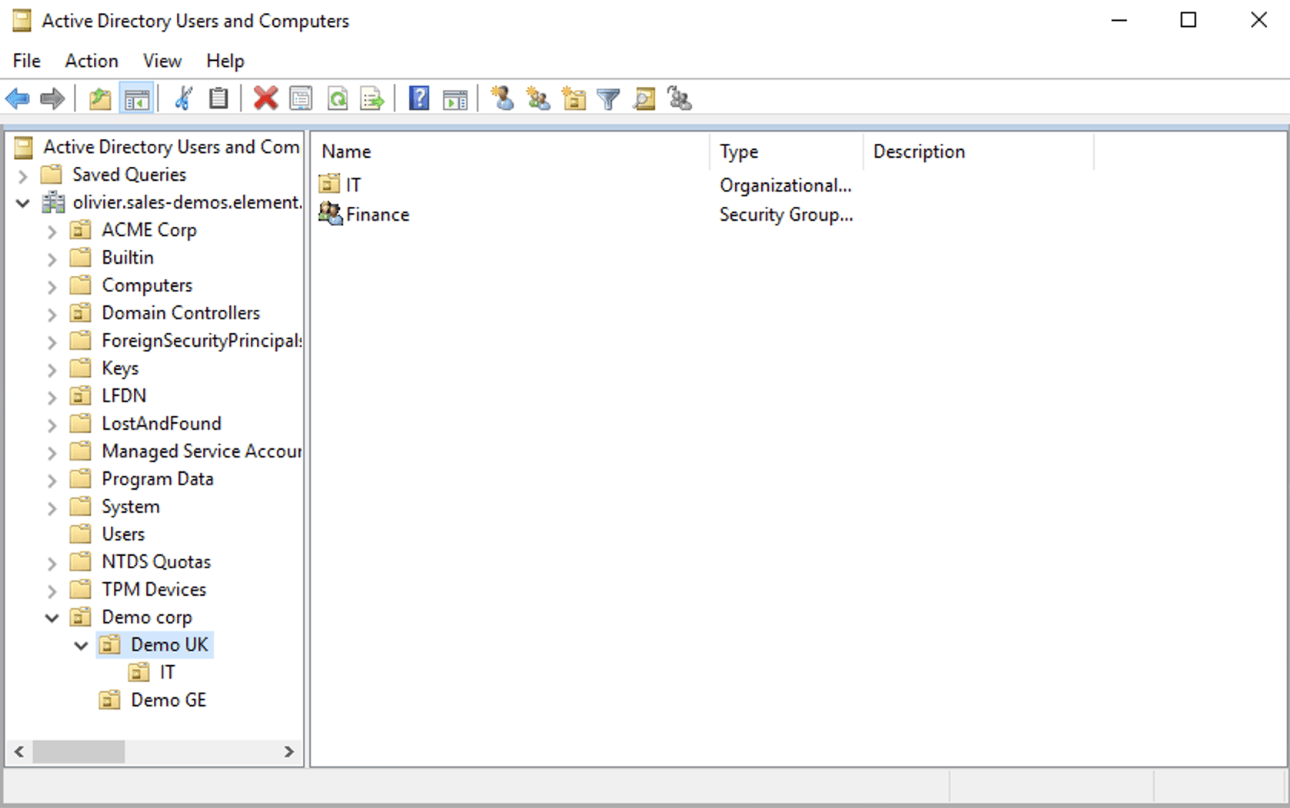Create a new group with toolbar icon
The height and width of the screenshot is (808, 1290).
point(538,98)
